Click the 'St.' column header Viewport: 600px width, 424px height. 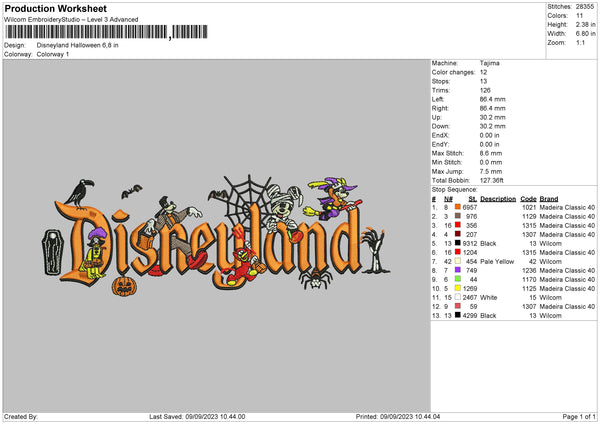[473, 199]
